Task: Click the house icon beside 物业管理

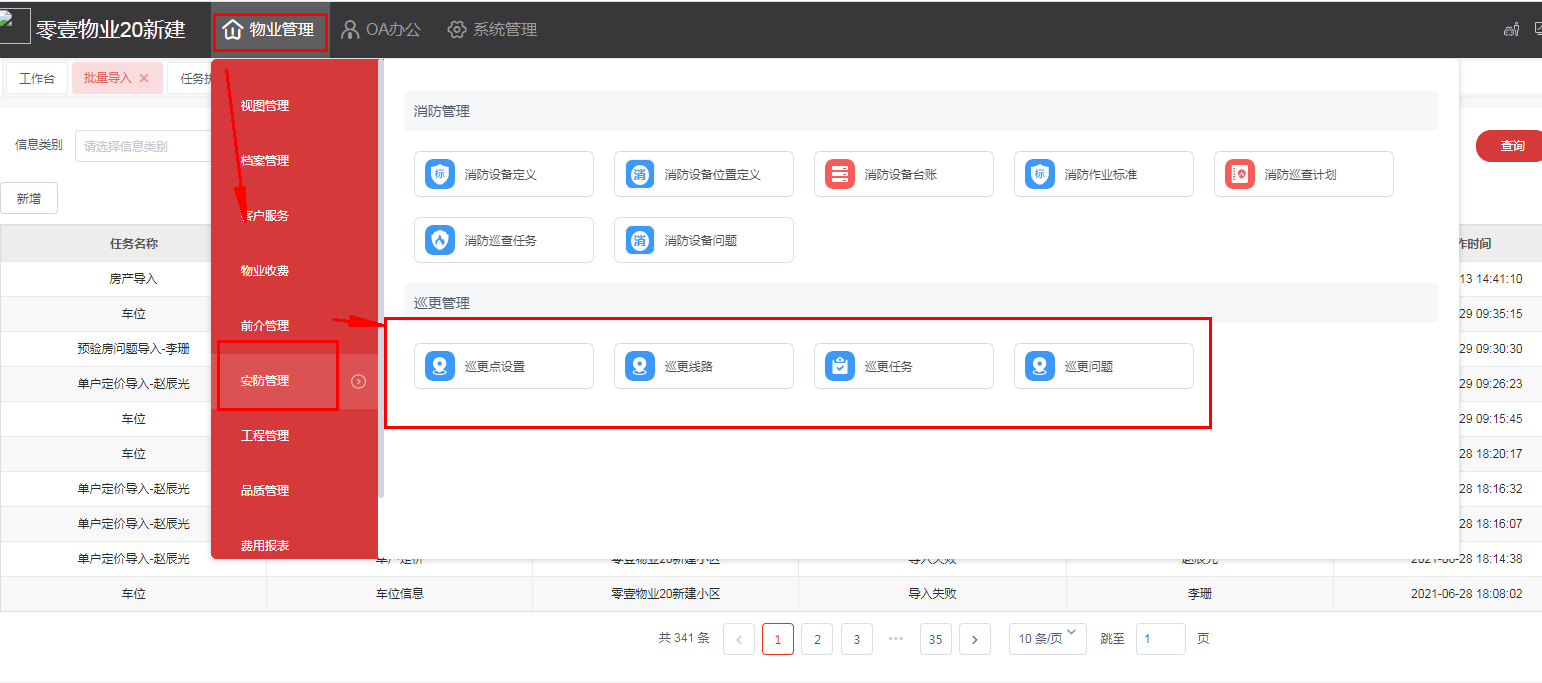Action: (233, 30)
